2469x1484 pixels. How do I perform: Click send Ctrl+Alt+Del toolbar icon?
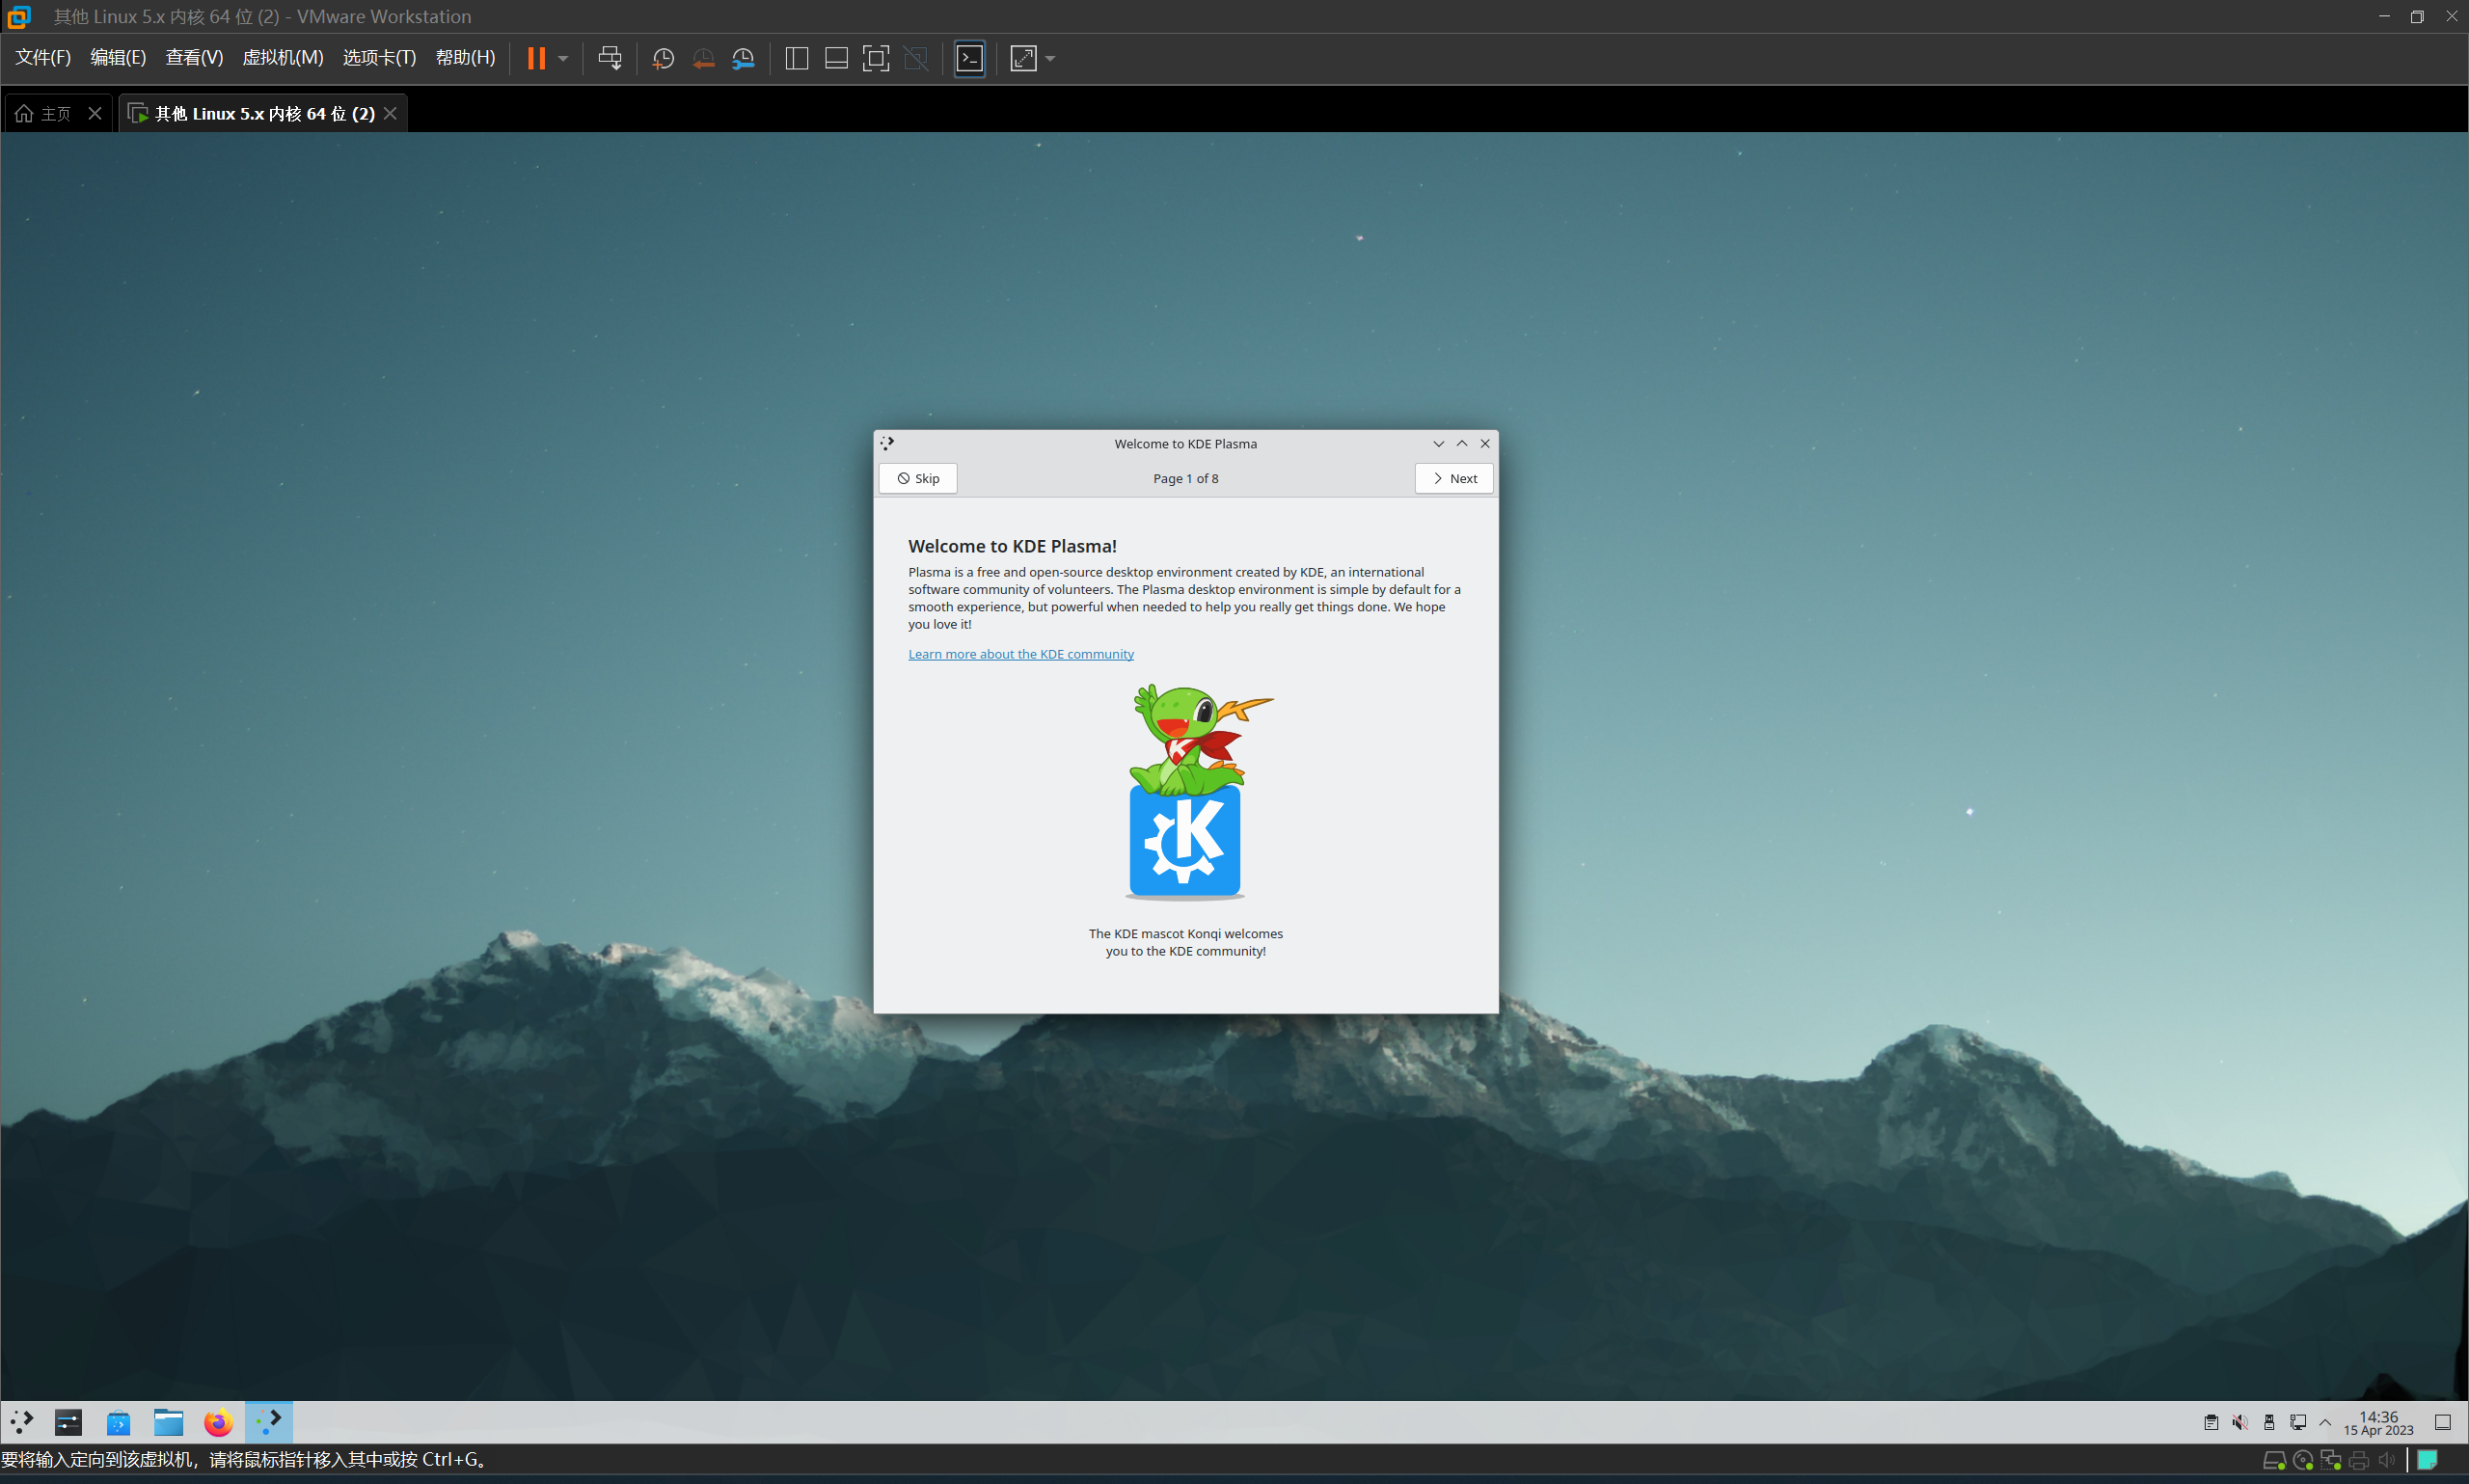click(x=609, y=58)
